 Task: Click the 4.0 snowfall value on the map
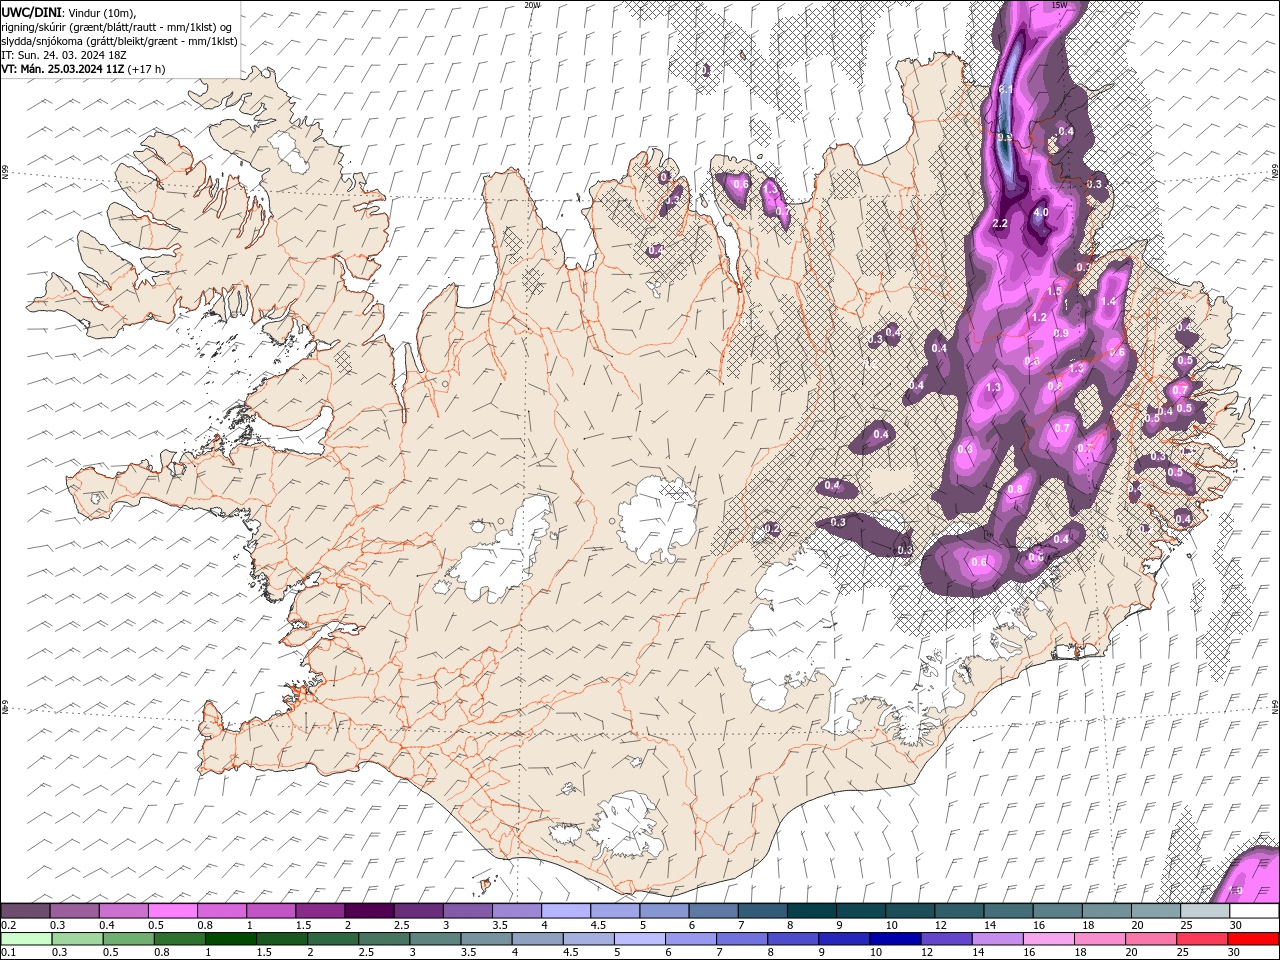(1041, 212)
